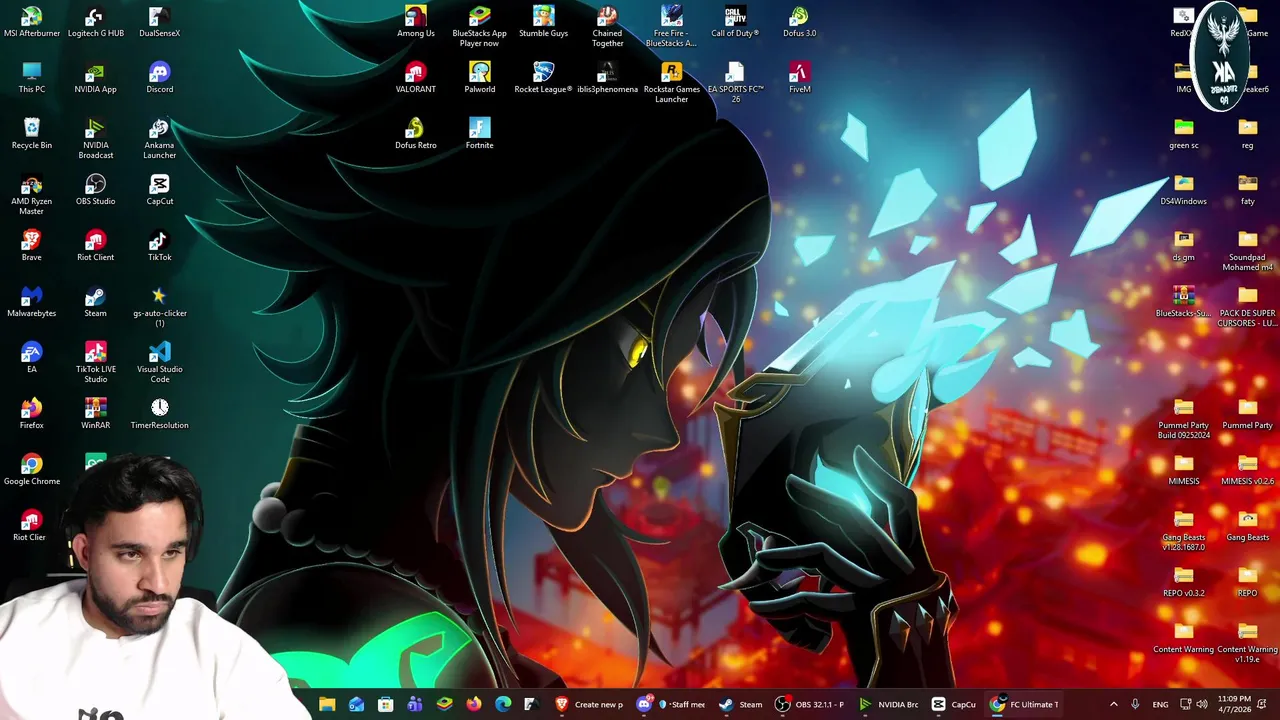This screenshot has height=720, width=1280.
Task: Open the VALORANT desktop shortcut
Action: pos(416,78)
